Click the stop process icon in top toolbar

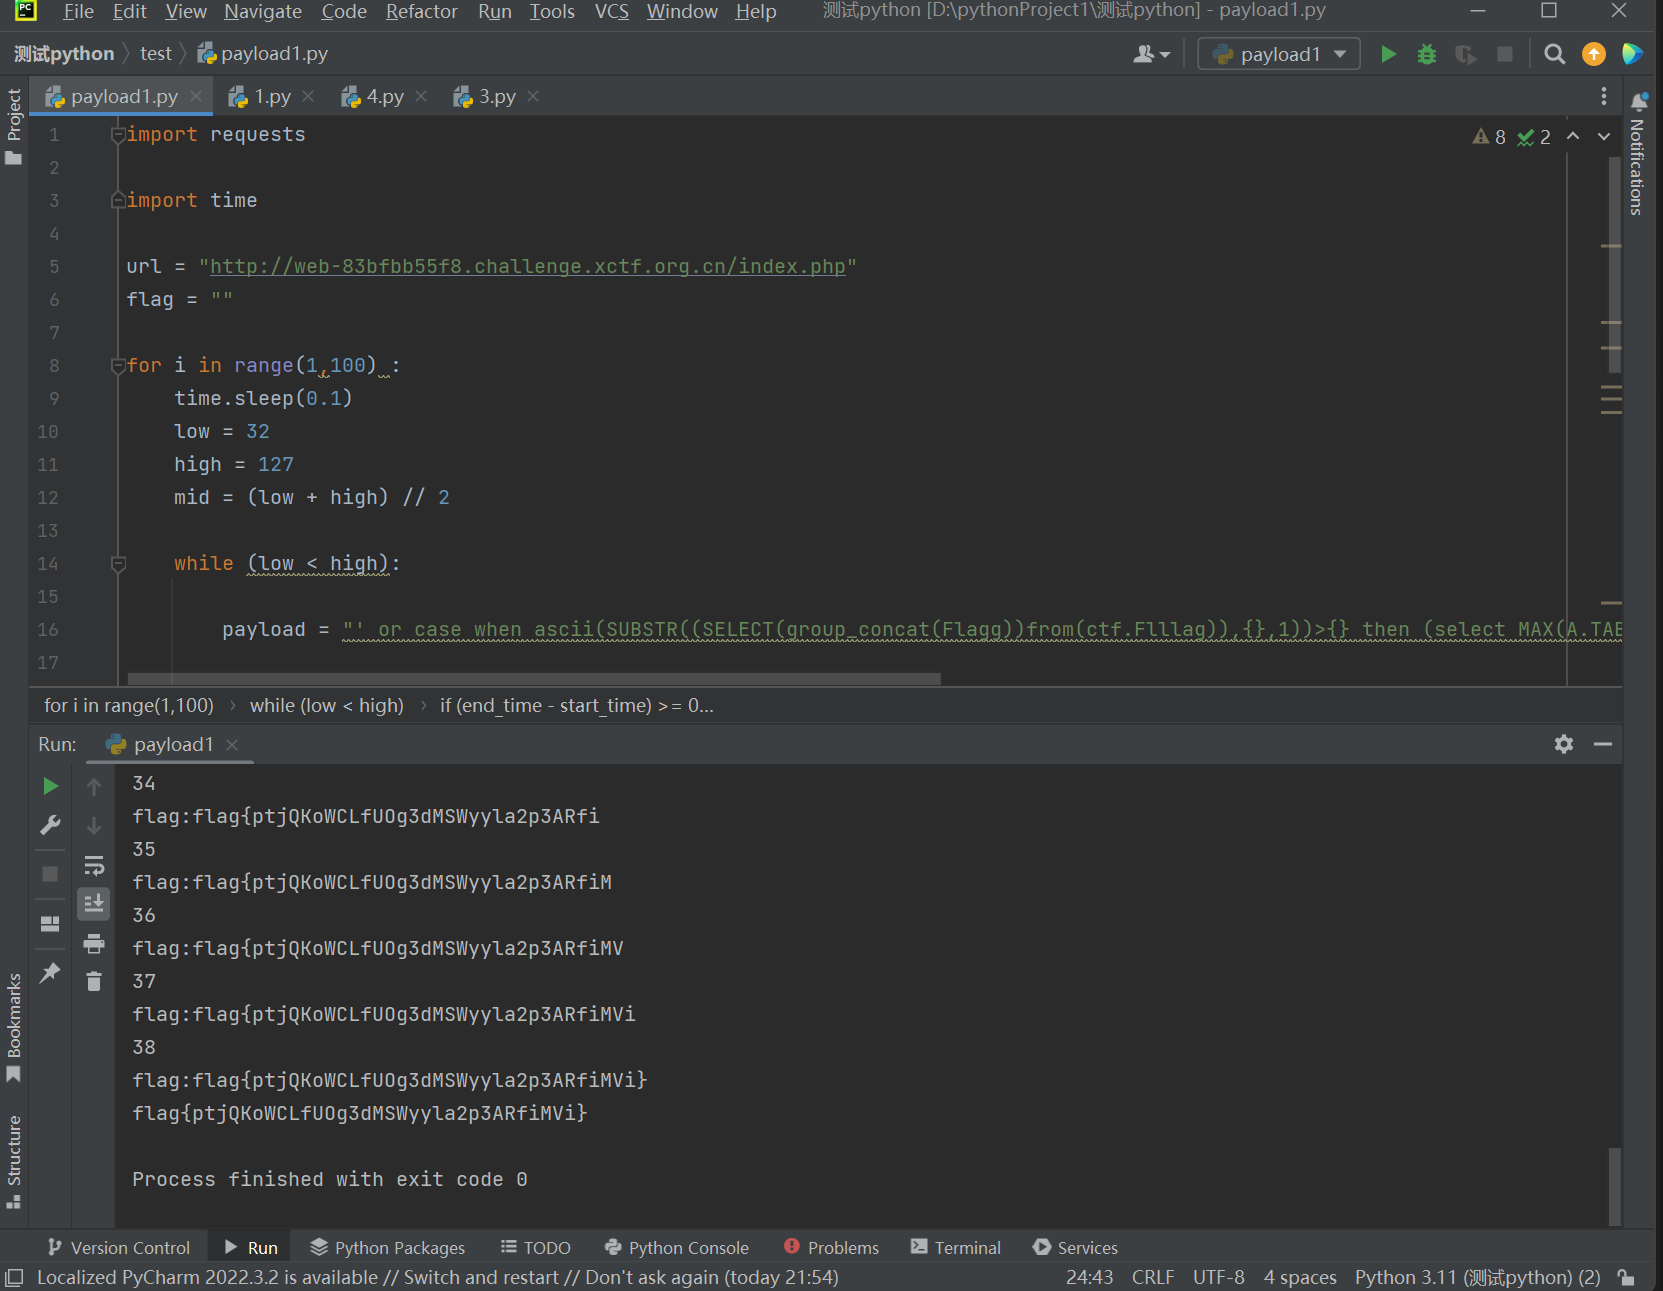coord(1505,54)
